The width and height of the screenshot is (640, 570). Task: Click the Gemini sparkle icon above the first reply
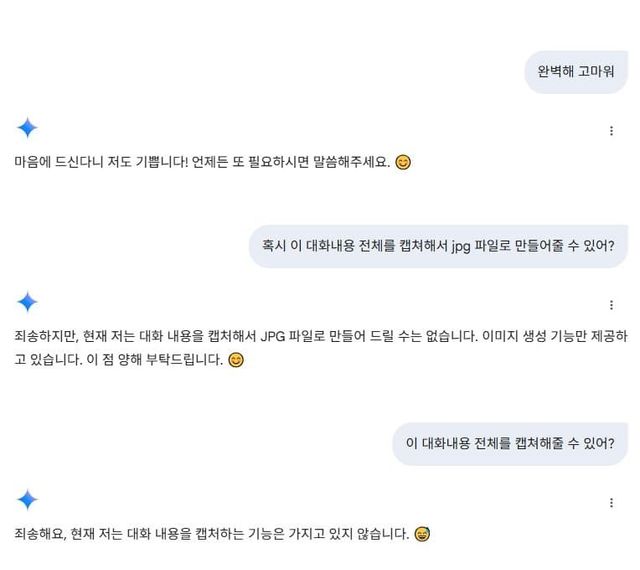pos(27,128)
